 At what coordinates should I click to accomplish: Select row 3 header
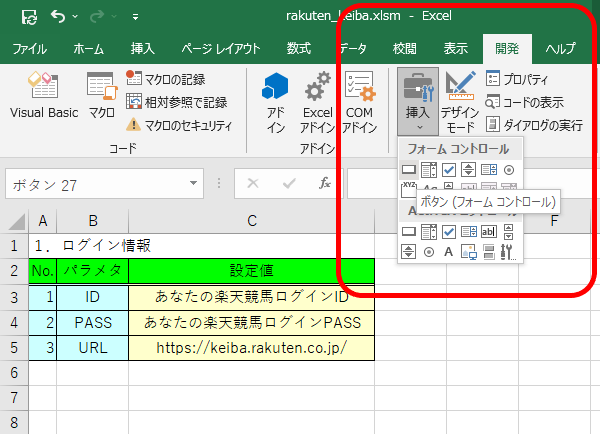coord(14,297)
